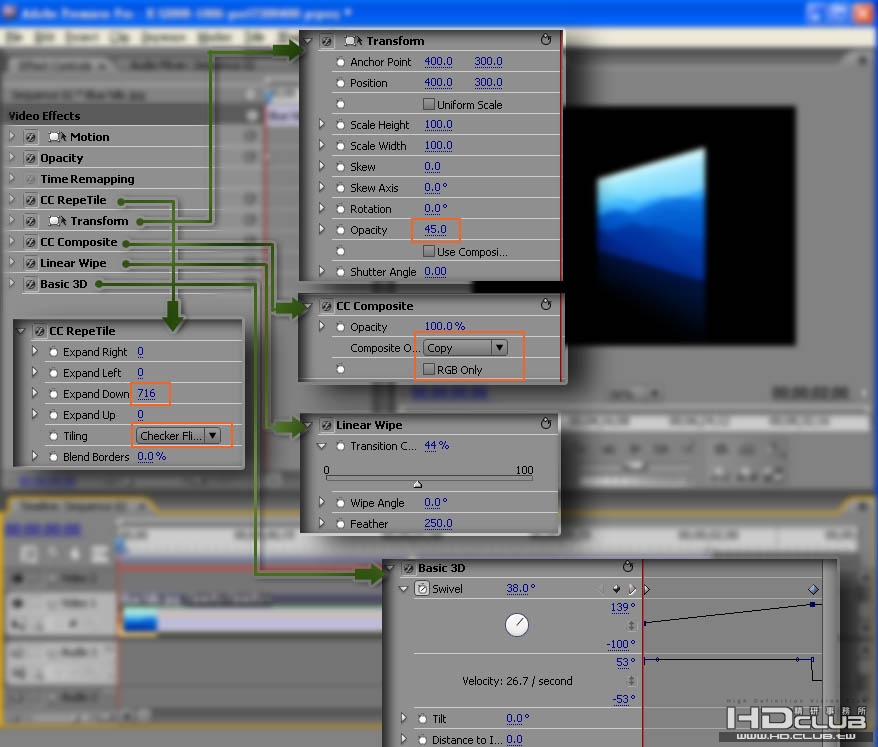Select CC RepeTile in Video Effects list

[x=73, y=200]
